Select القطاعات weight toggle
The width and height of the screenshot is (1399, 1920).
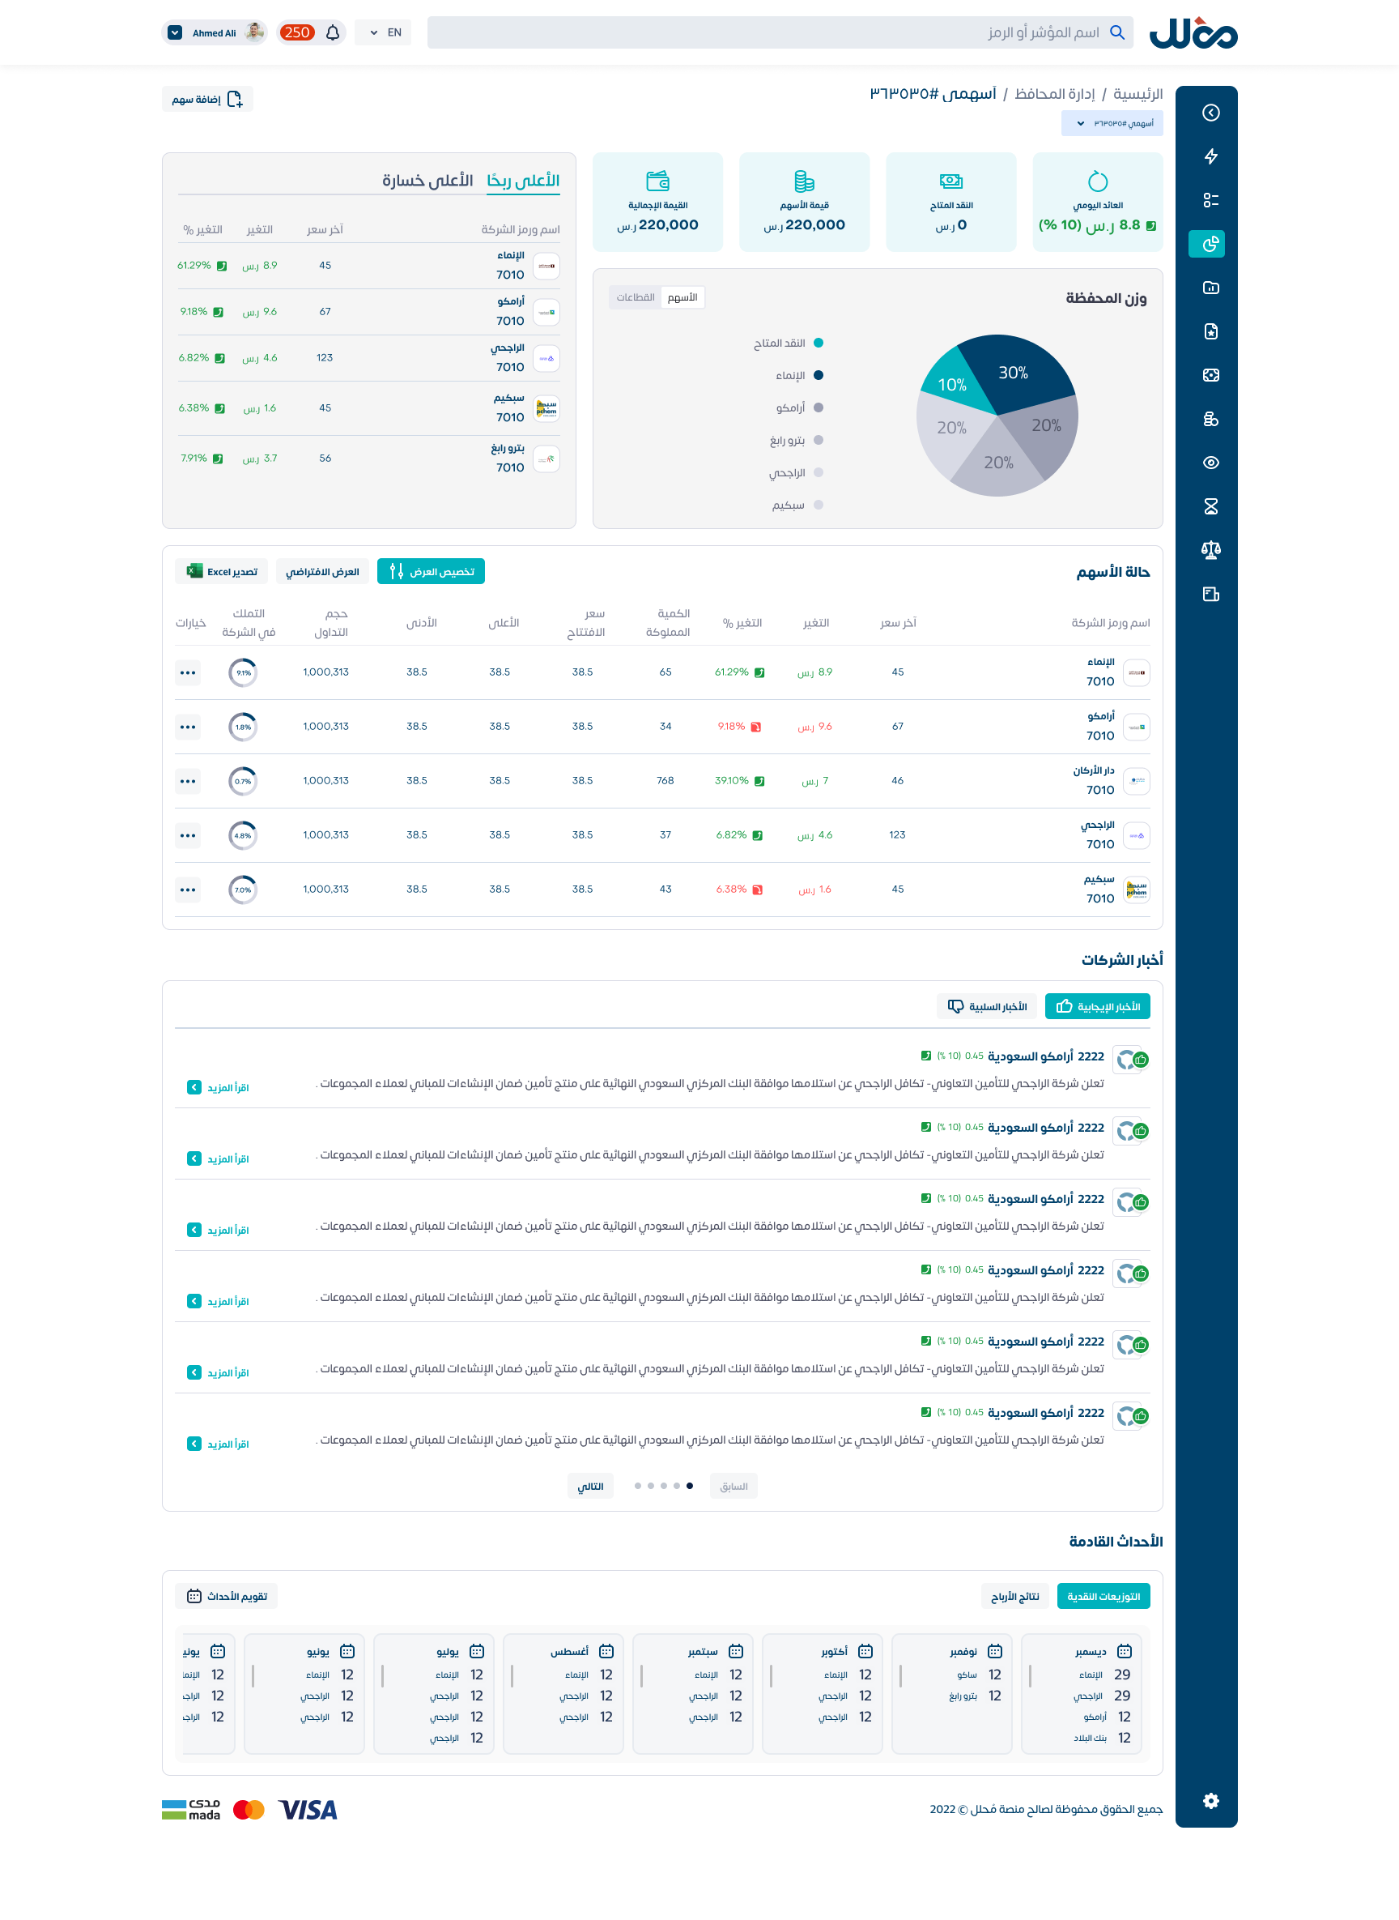635,298
